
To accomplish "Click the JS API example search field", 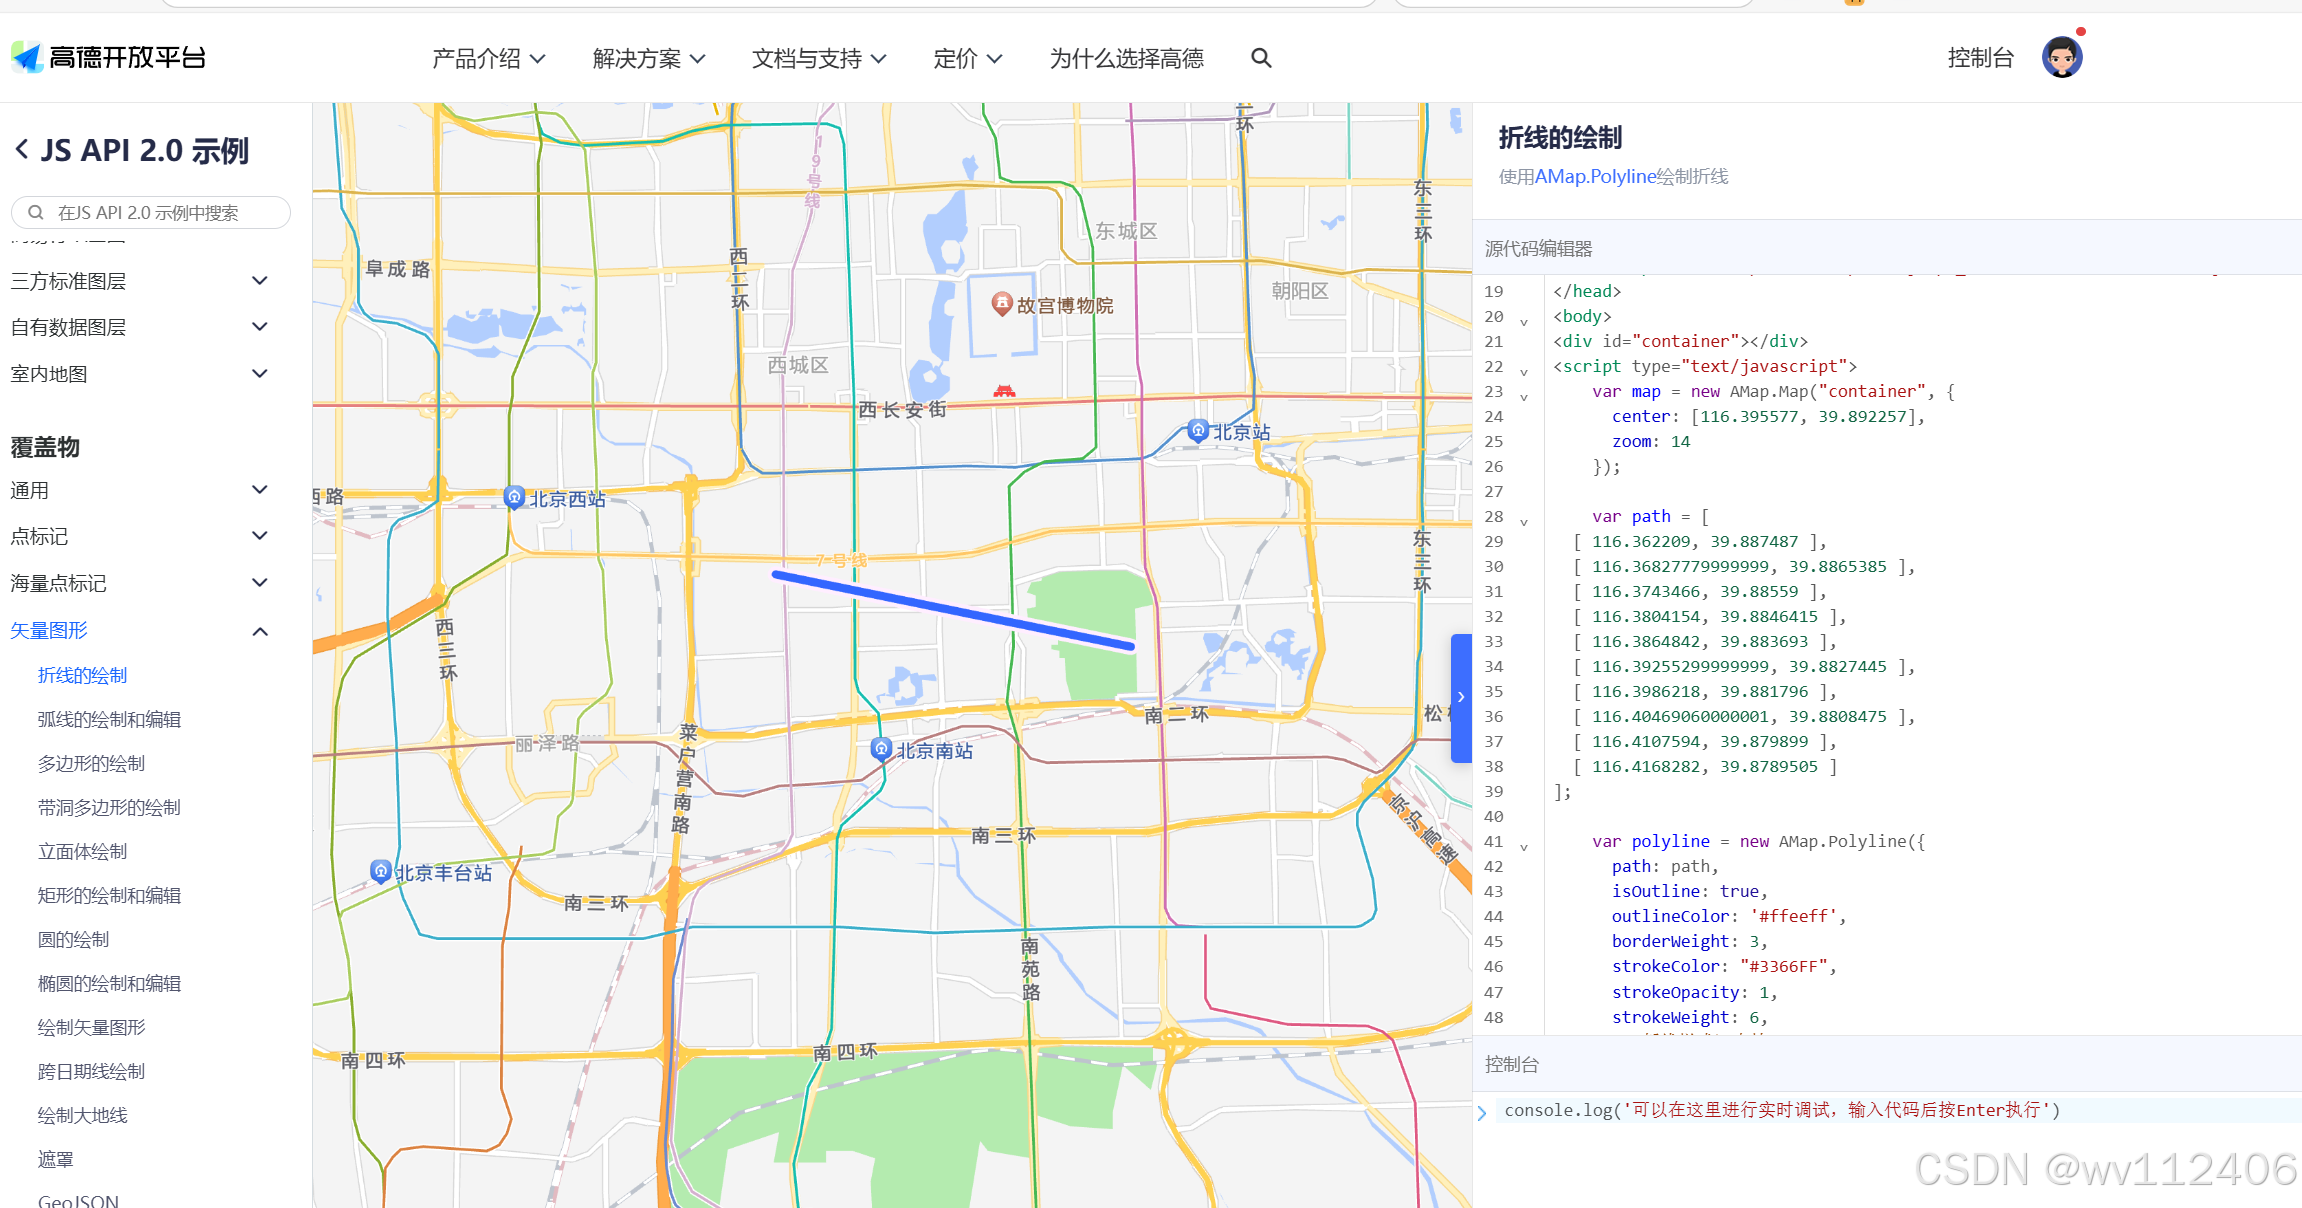I will (x=150, y=212).
